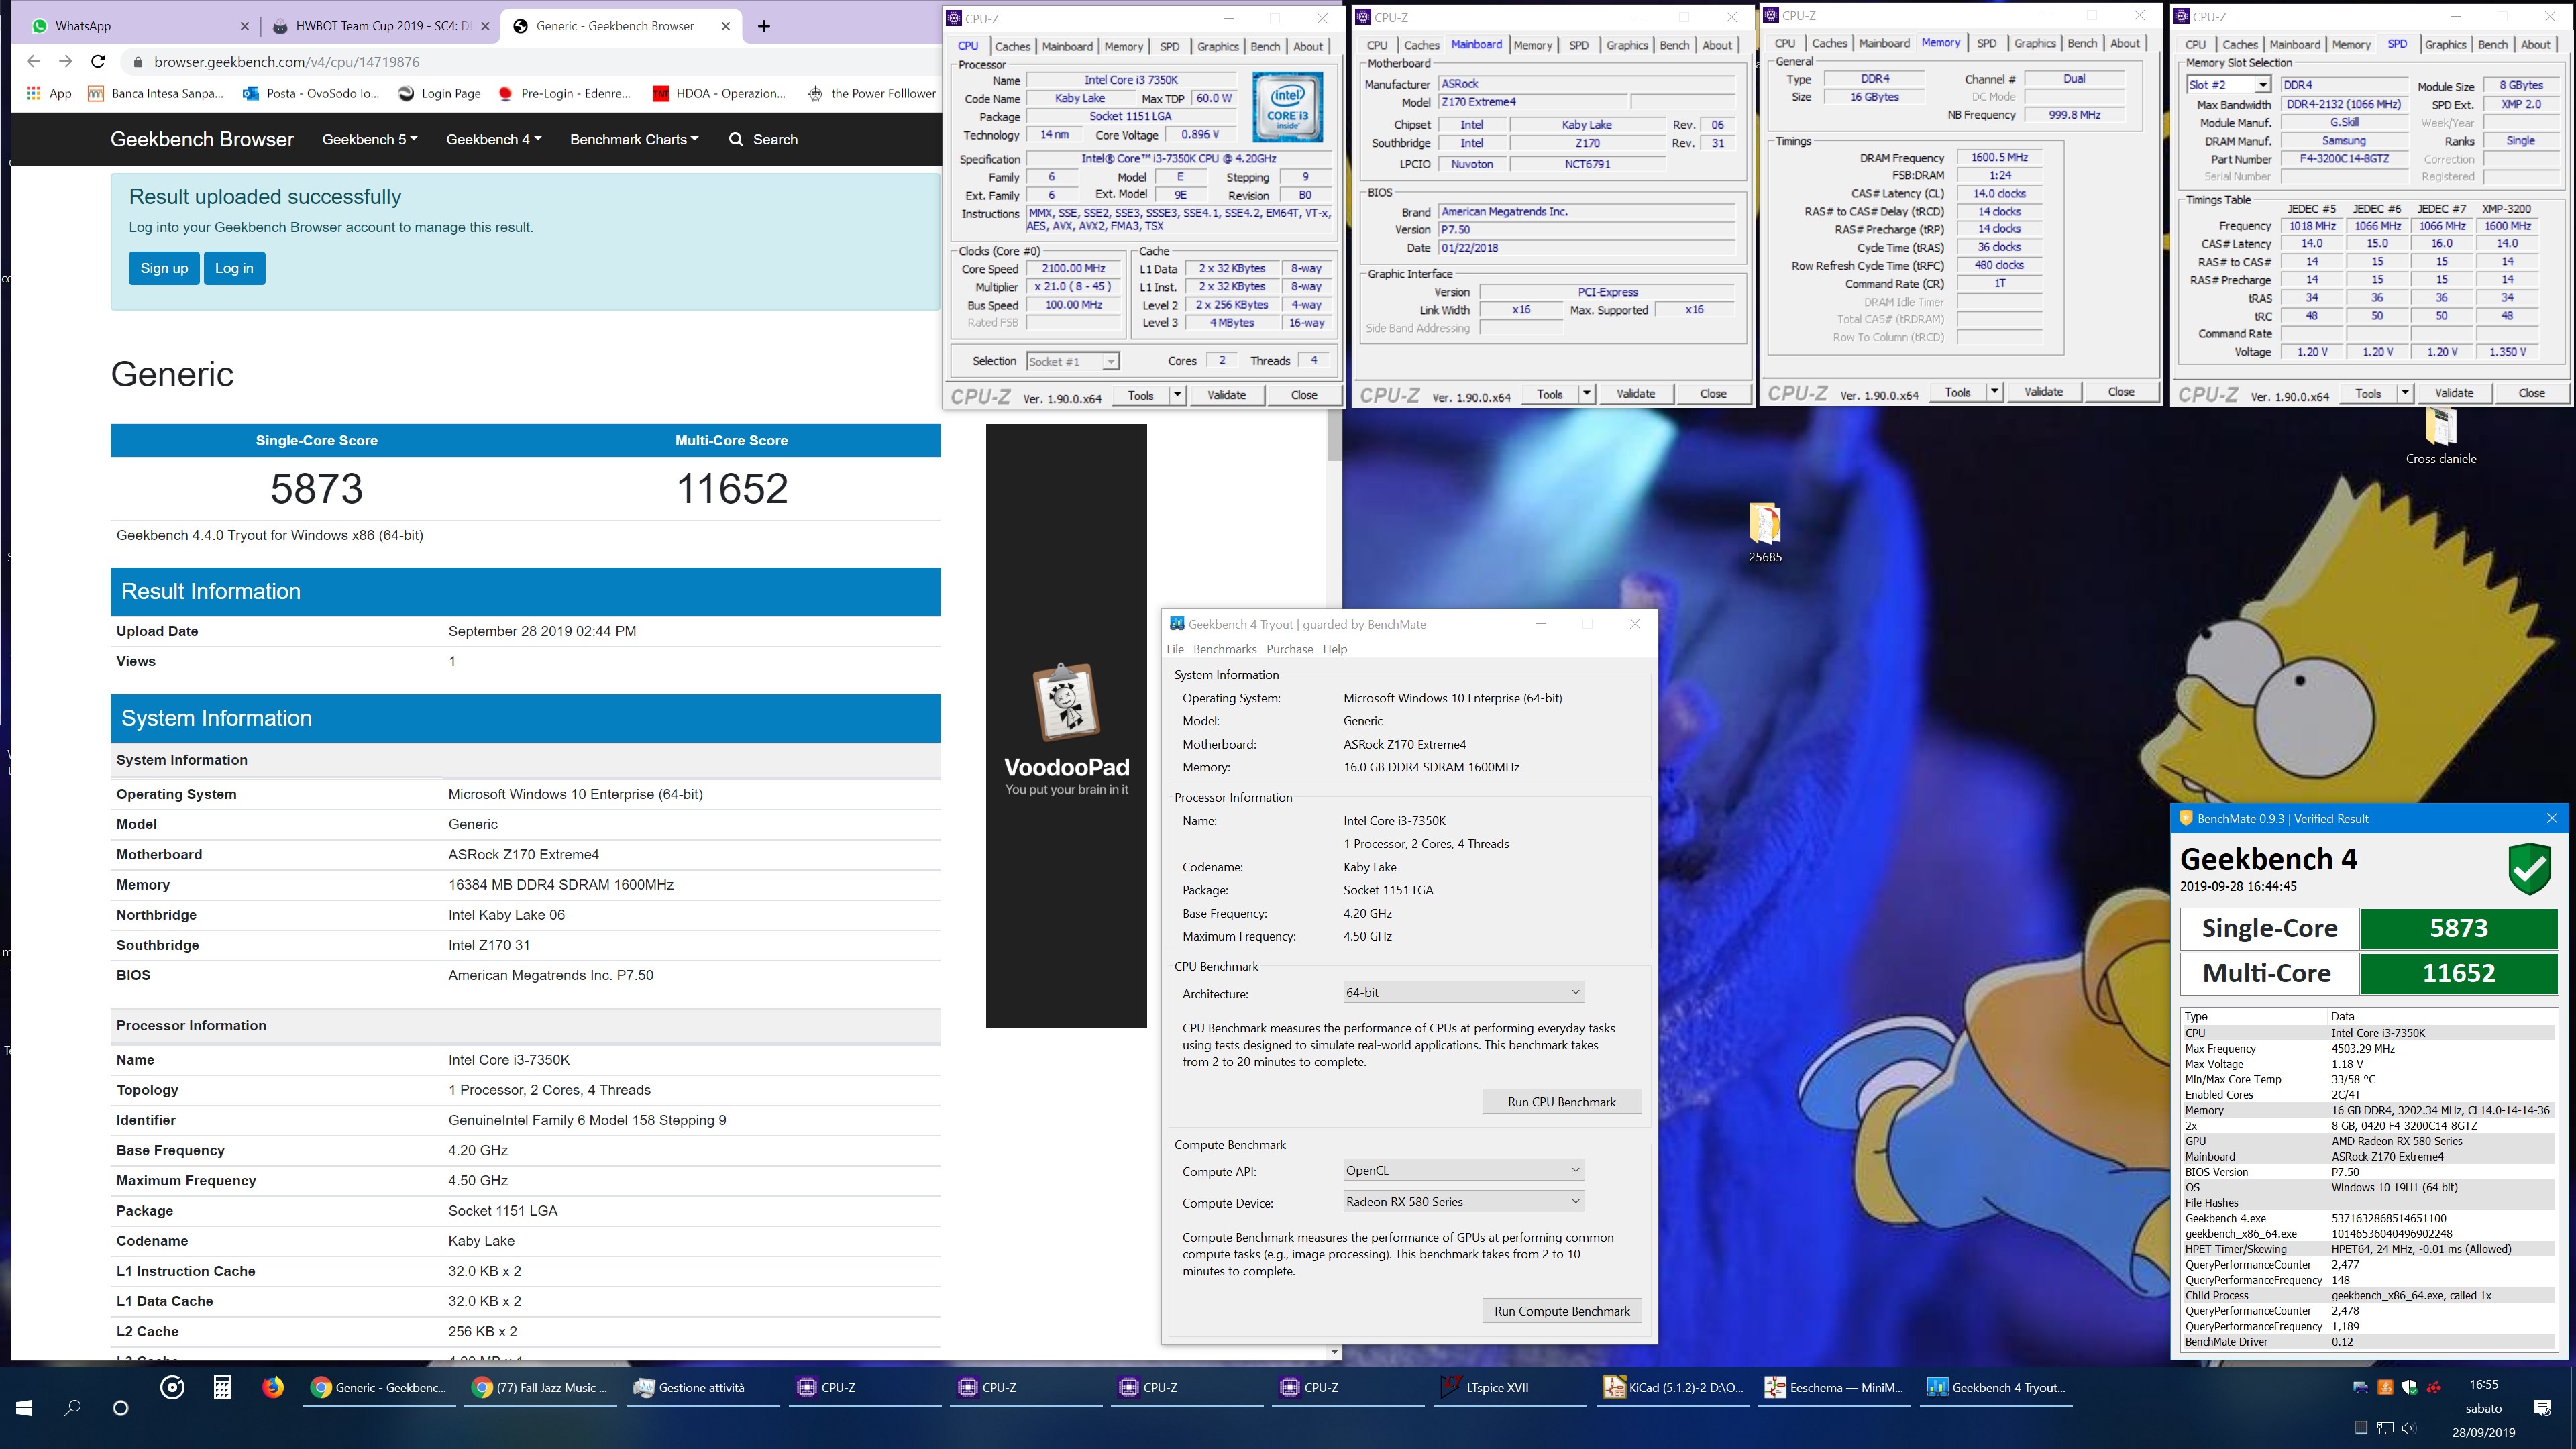Viewport: 2576px width, 1449px height.
Task: Click the VoodooPad ad image
Action: point(1066,725)
